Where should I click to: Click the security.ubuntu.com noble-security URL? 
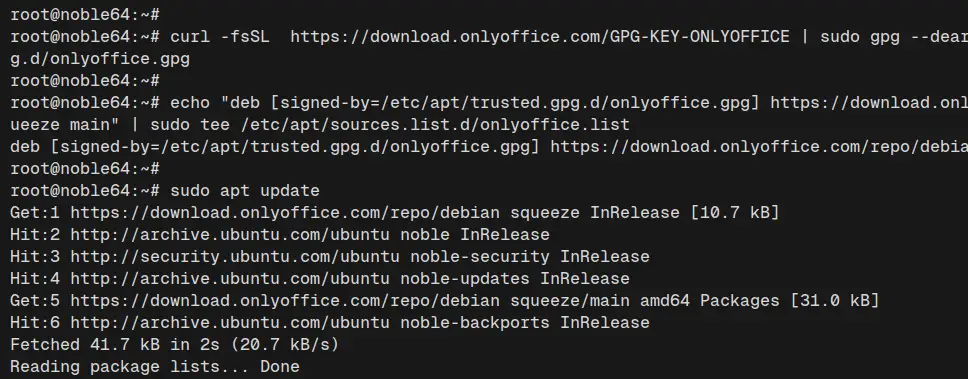click(x=230, y=256)
